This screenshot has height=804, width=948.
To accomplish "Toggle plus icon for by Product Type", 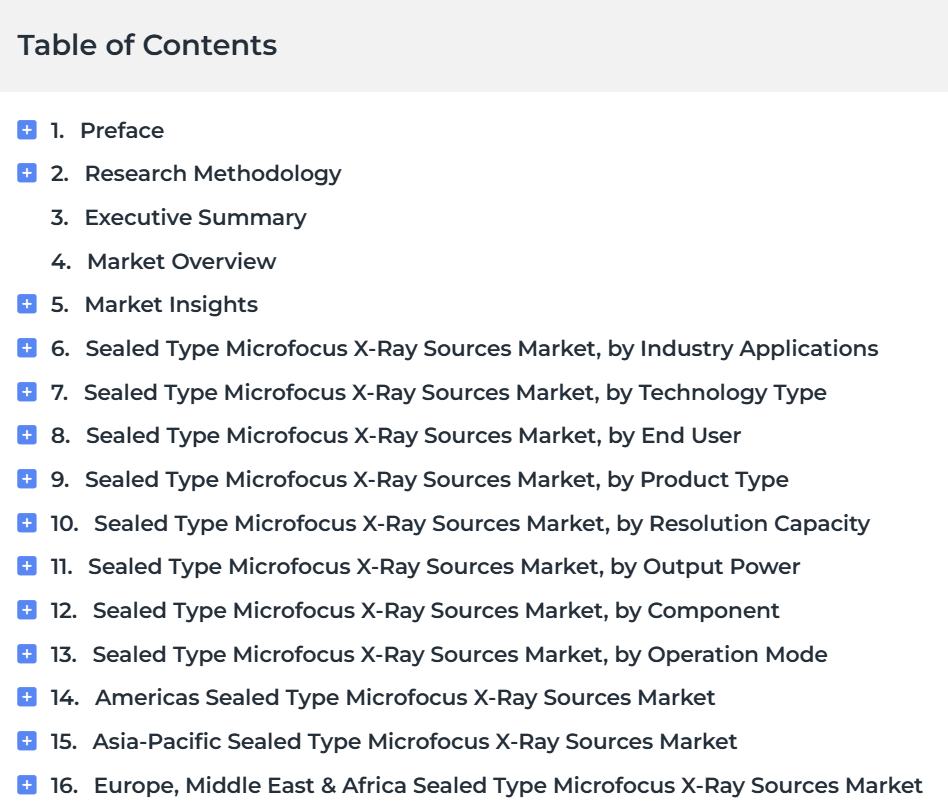I will [27, 479].
